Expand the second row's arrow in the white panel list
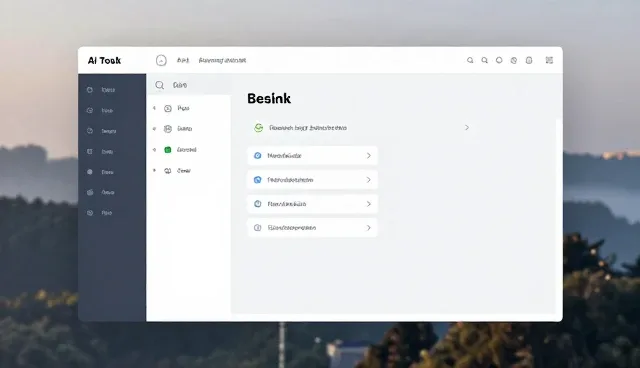 (x=154, y=129)
